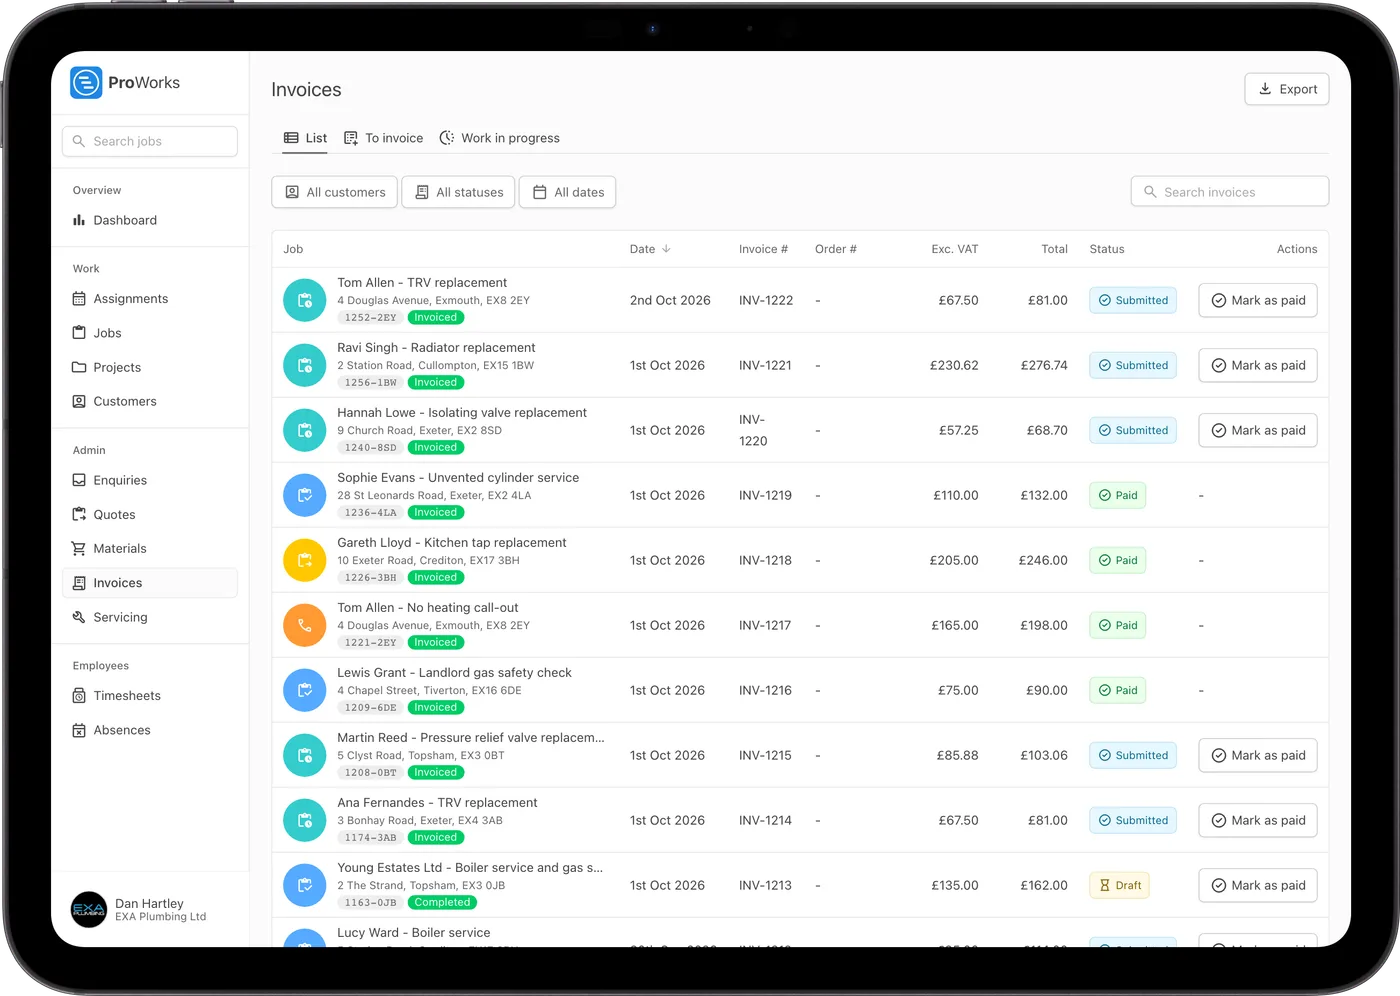Click the Submitted badge for INV-1221

pyautogui.click(x=1133, y=365)
